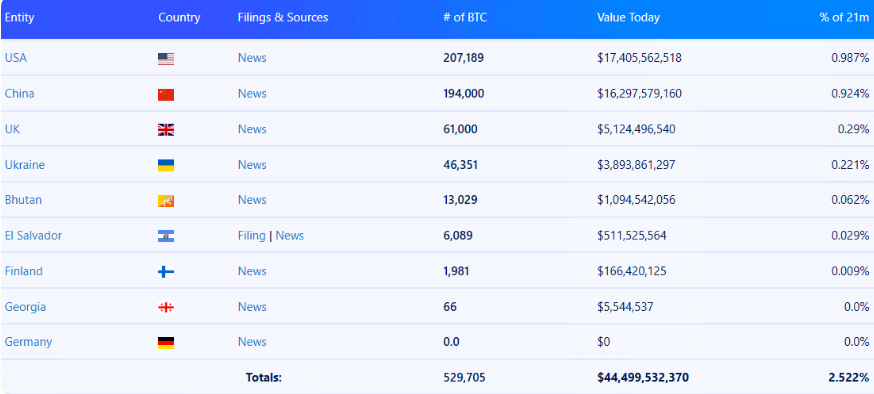The height and width of the screenshot is (394, 874).
Task: Select the $511,525,564 value cell
Action: point(632,235)
